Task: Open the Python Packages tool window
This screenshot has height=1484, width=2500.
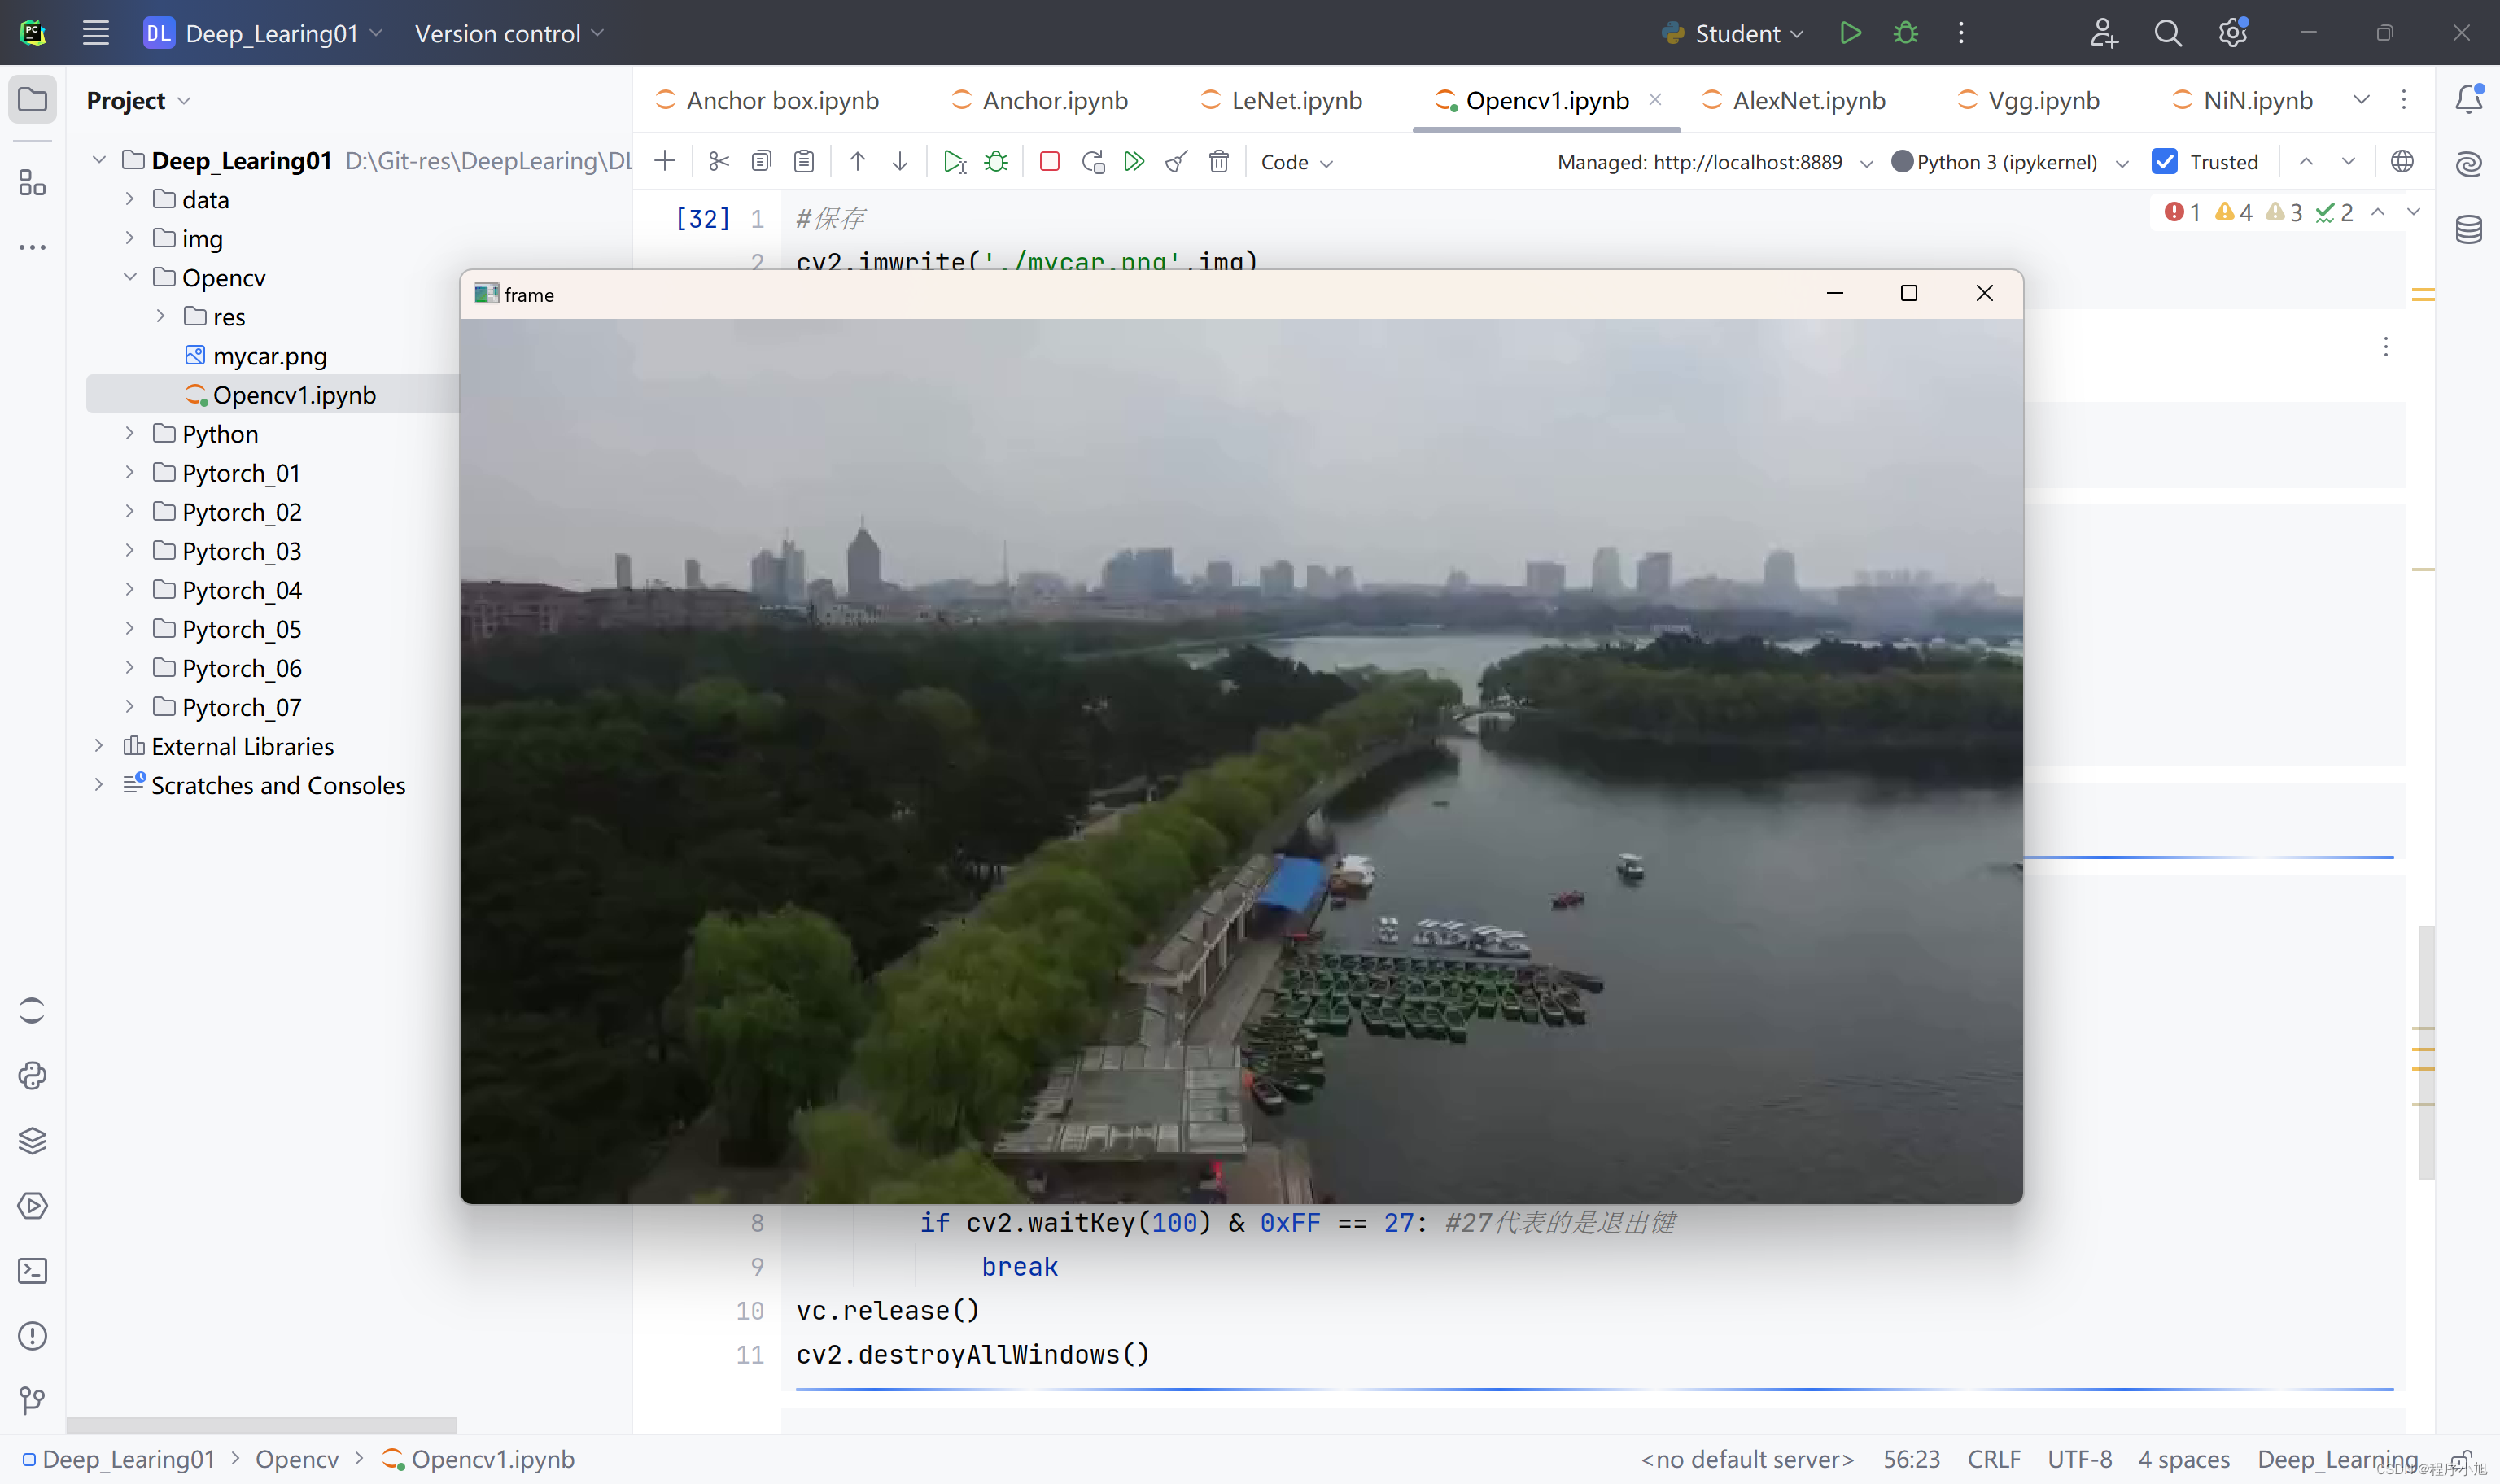Action: [x=33, y=1141]
